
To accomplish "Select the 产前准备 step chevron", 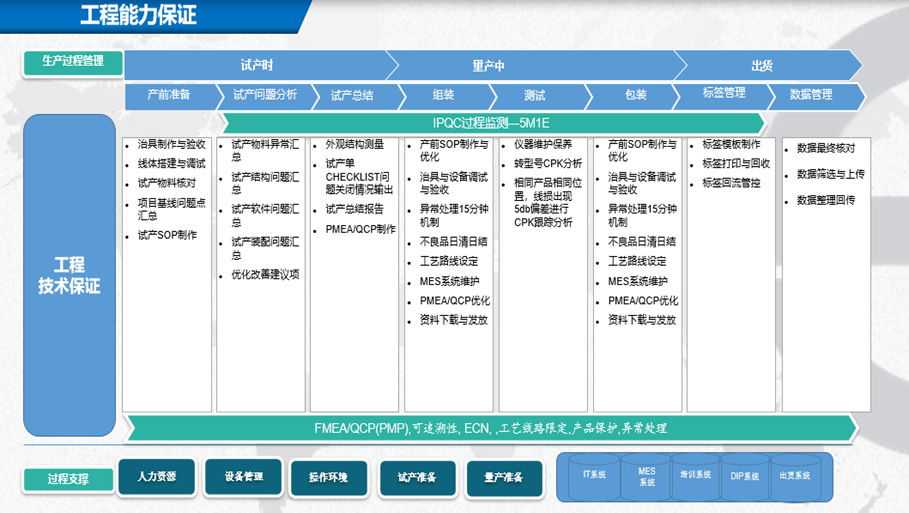I will click(168, 95).
